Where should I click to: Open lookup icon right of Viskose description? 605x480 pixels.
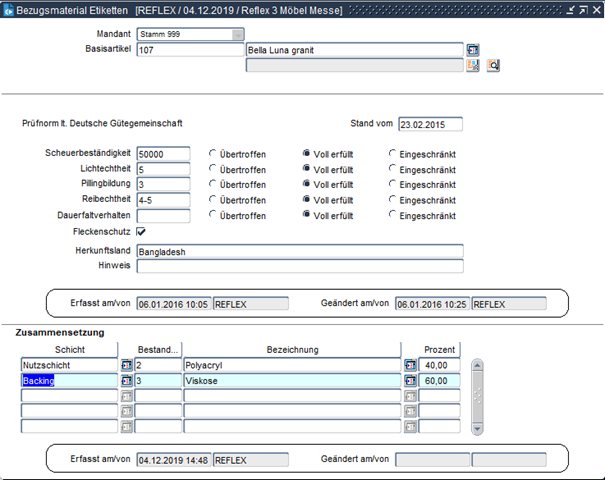click(x=410, y=381)
